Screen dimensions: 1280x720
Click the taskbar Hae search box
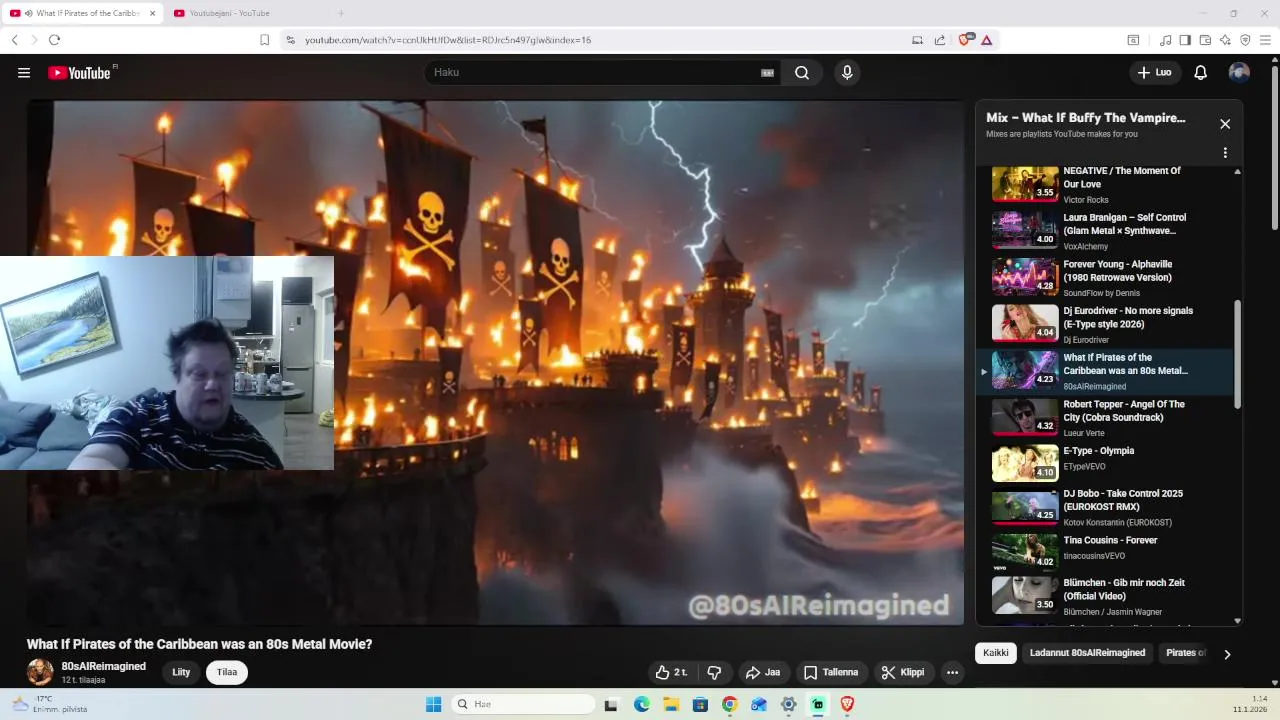point(522,704)
